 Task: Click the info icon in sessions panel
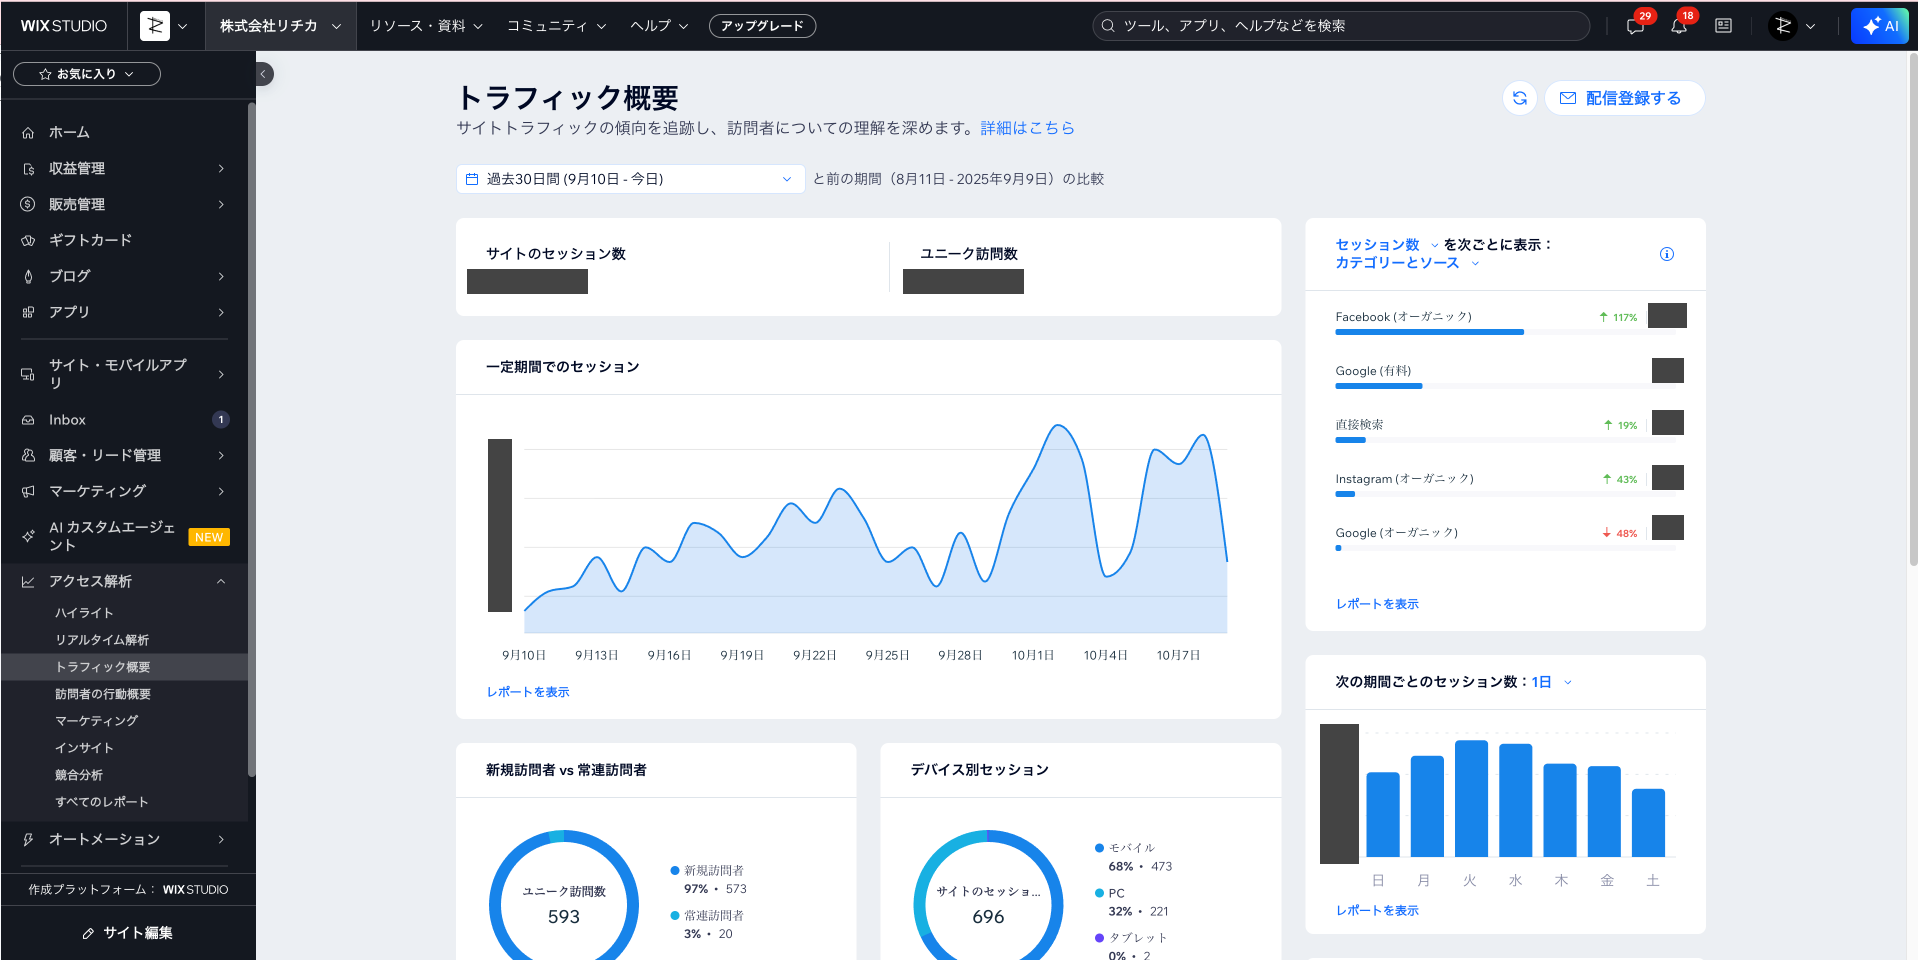coord(1666,254)
